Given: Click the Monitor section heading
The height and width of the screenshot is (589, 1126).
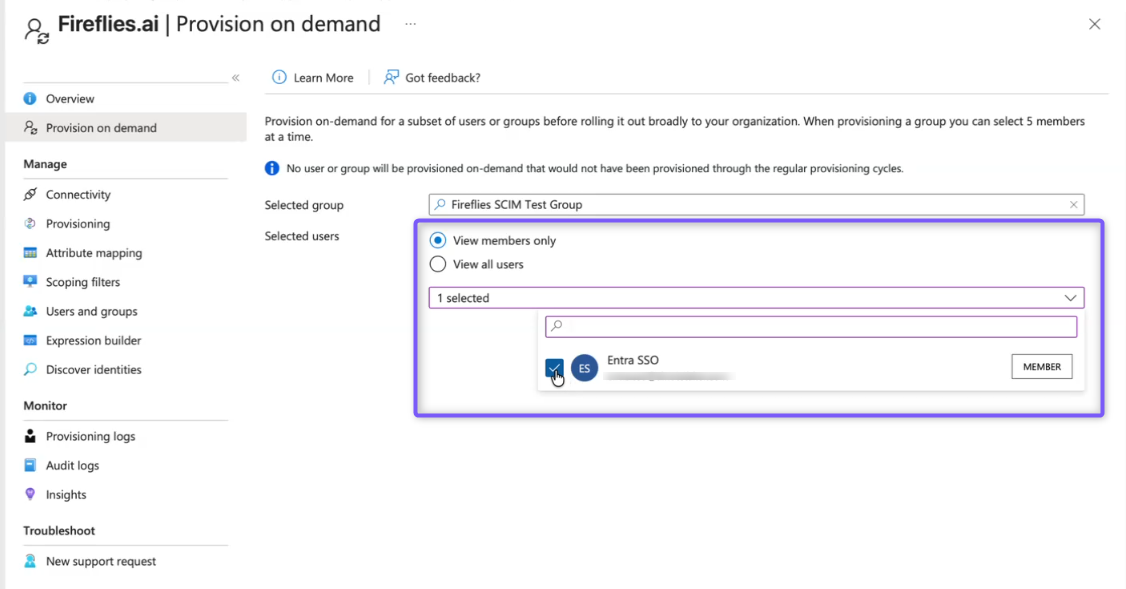Looking at the screenshot, I should click(x=45, y=406).
